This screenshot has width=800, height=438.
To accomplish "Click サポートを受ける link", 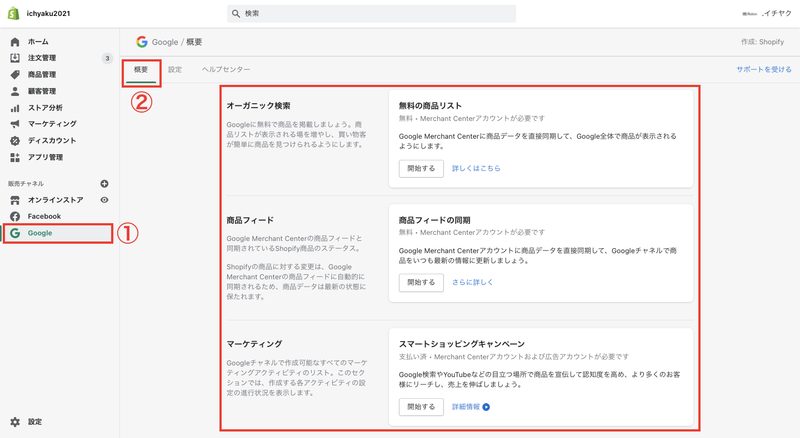I will (x=764, y=69).
